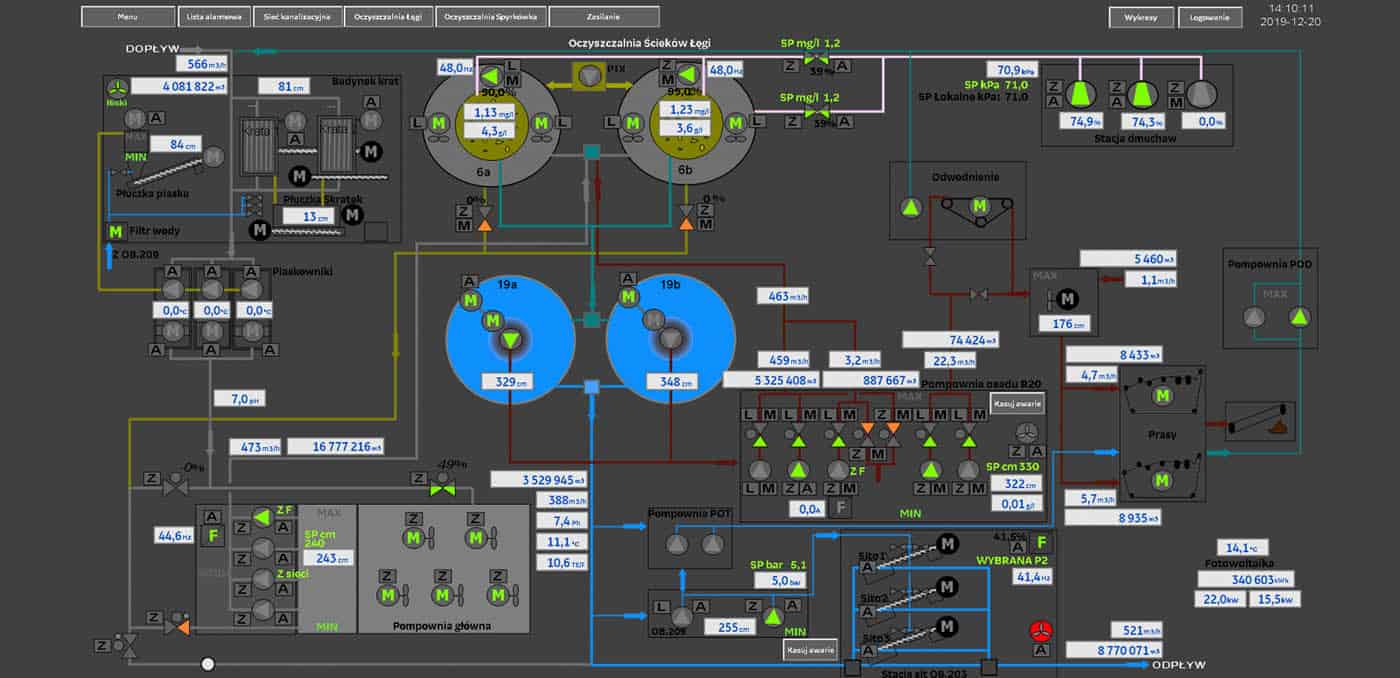Click the green mixer pump inside tank 19a
Screen dimensions: 1400x678
coord(512,341)
